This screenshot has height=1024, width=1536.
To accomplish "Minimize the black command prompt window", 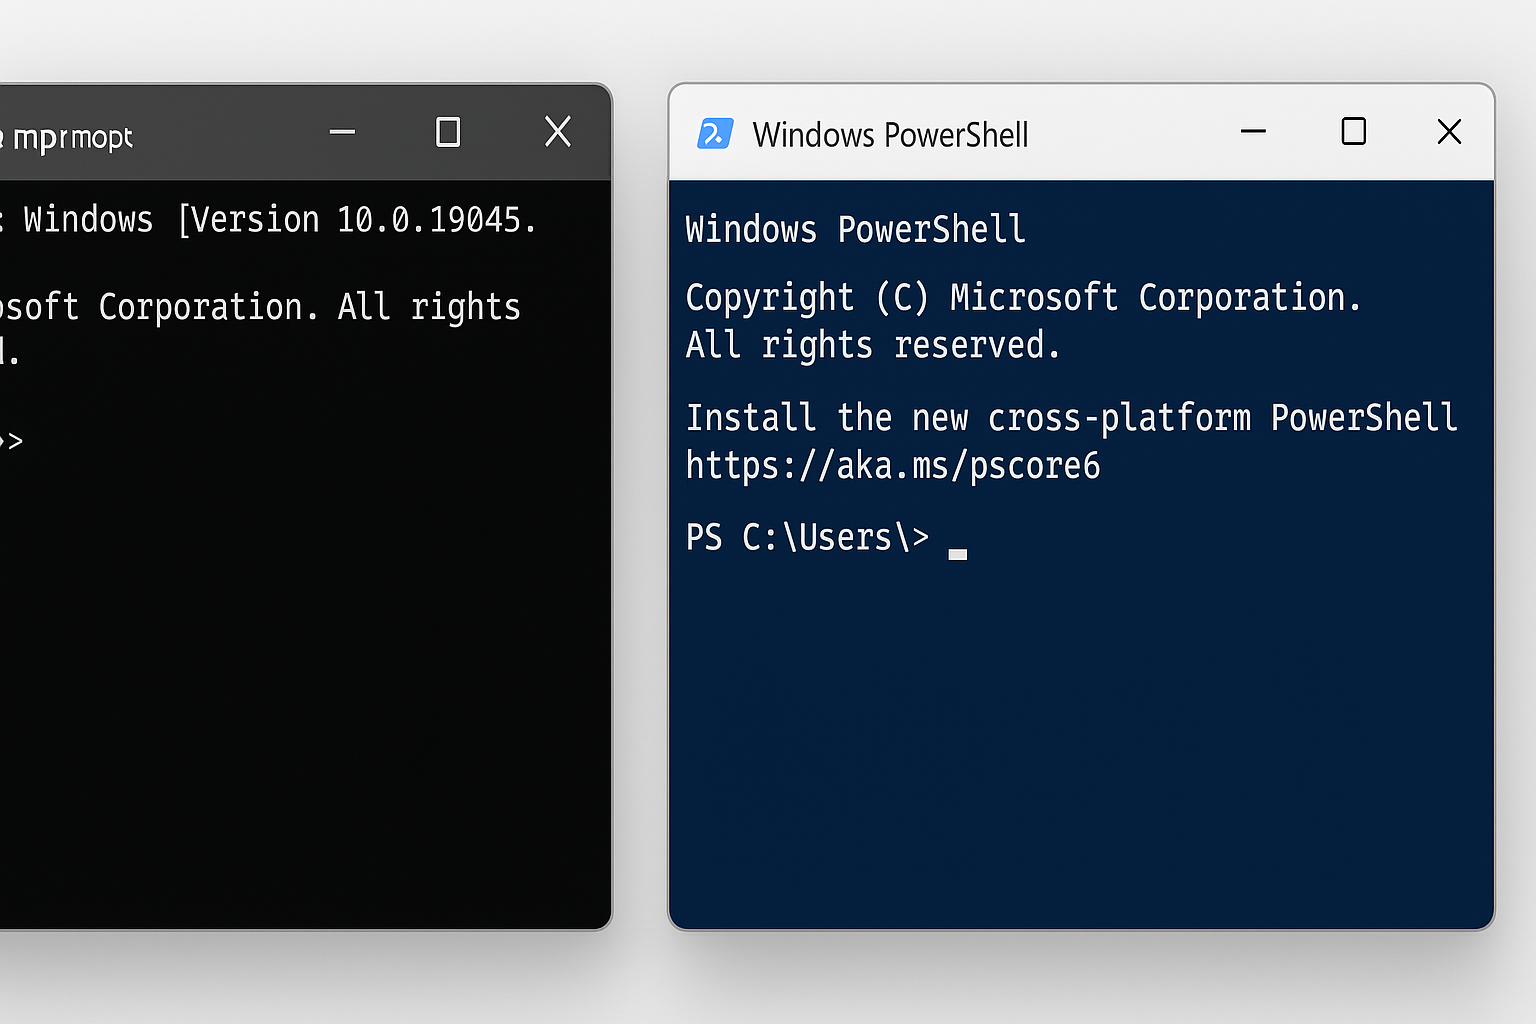I will [x=342, y=131].
